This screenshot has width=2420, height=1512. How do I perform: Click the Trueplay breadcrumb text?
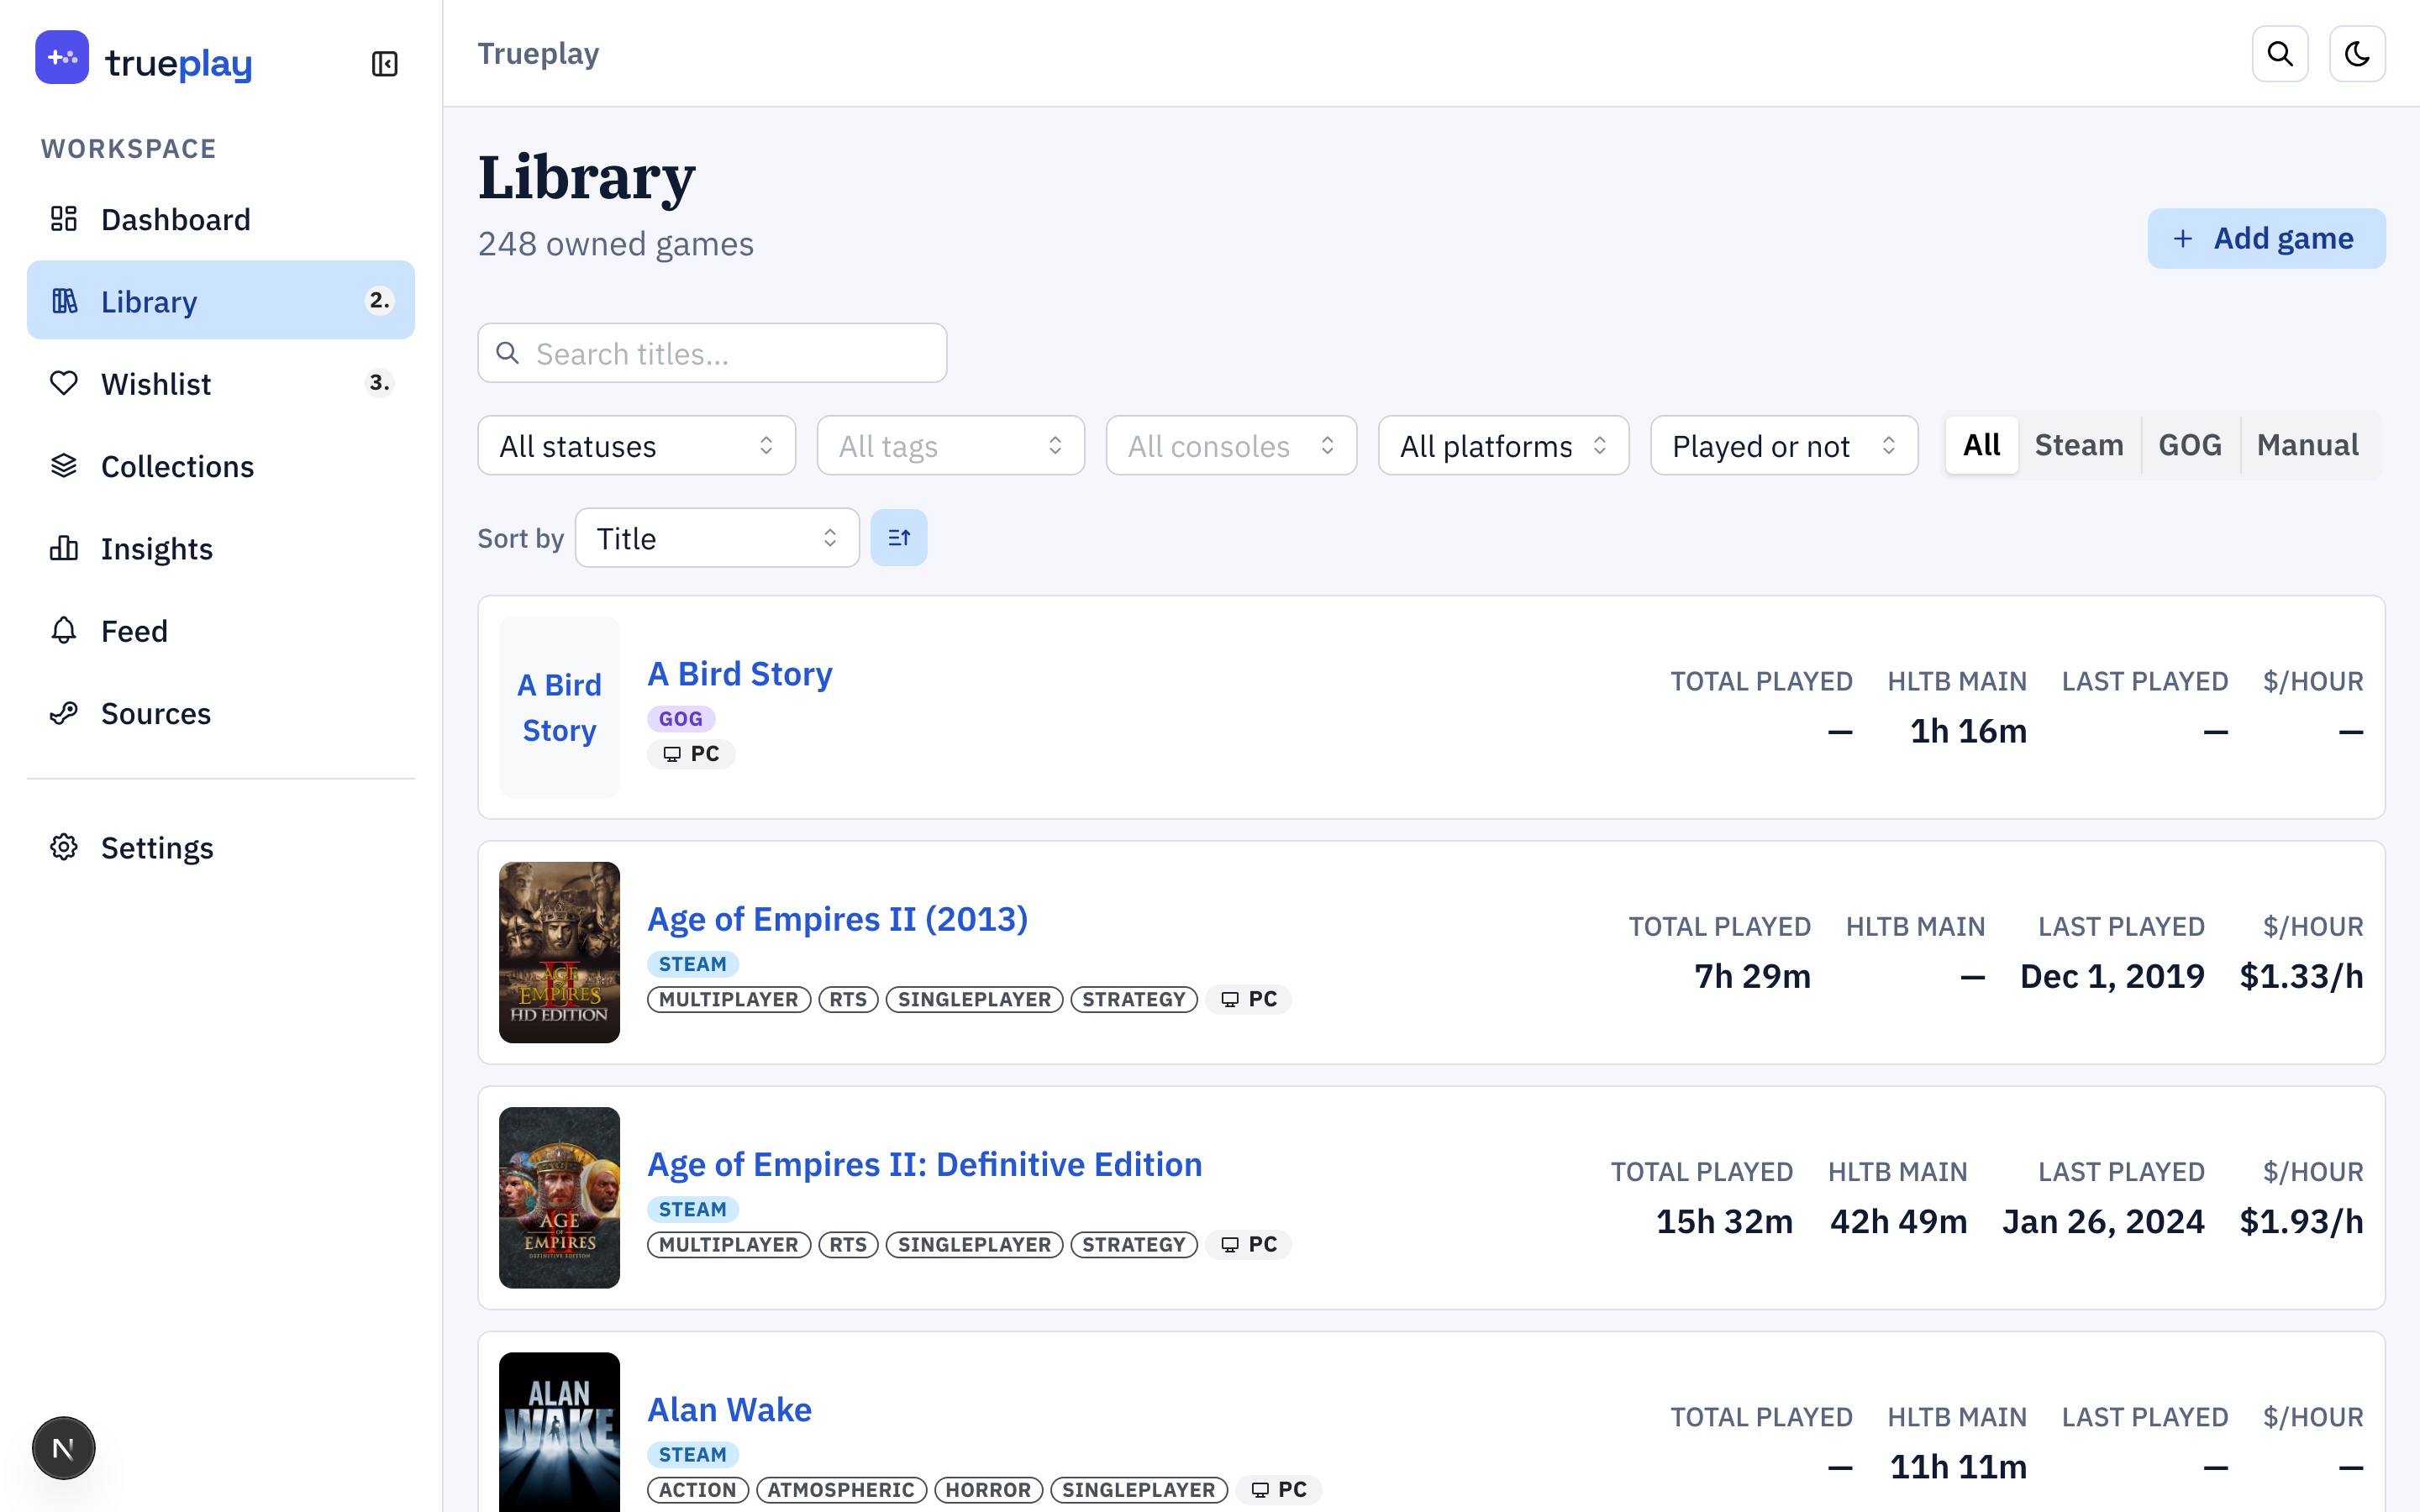[x=538, y=54]
